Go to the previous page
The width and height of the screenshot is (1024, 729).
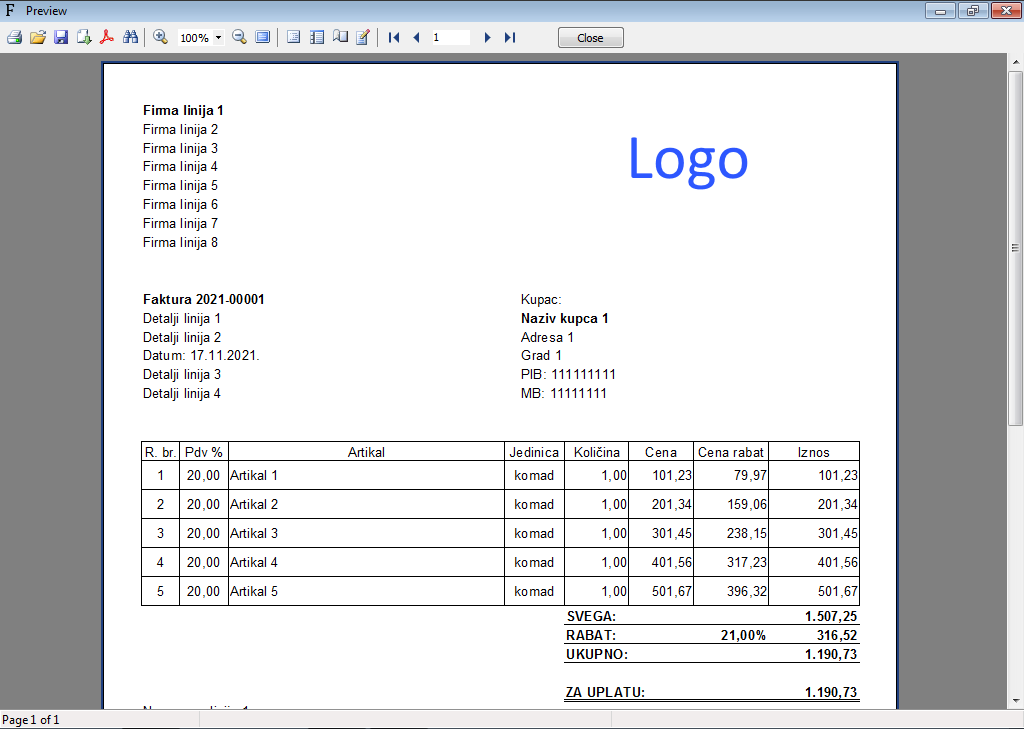point(416,37)
